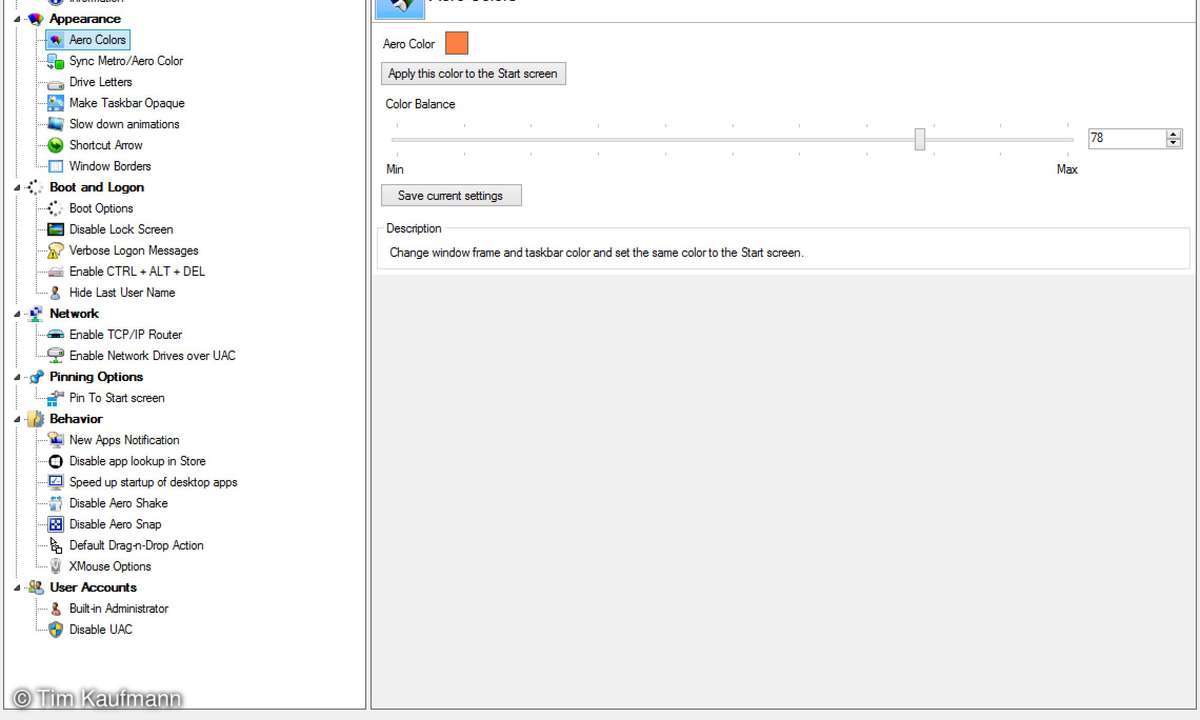Open XMouse Options tweak
Screen dimensions: 1200x720
point(110,566)
